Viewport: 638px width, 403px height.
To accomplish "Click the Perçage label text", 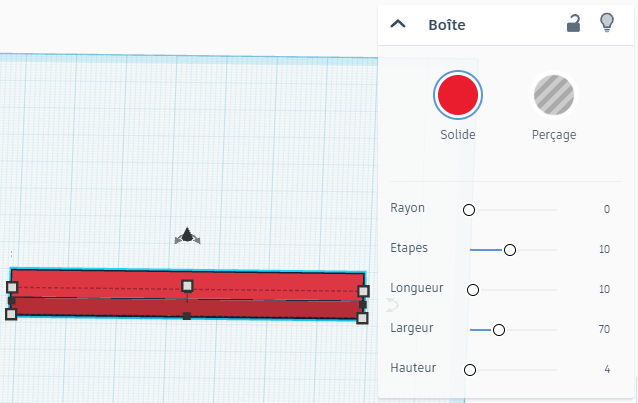I will pyautogui.click(x=553, y=134).
